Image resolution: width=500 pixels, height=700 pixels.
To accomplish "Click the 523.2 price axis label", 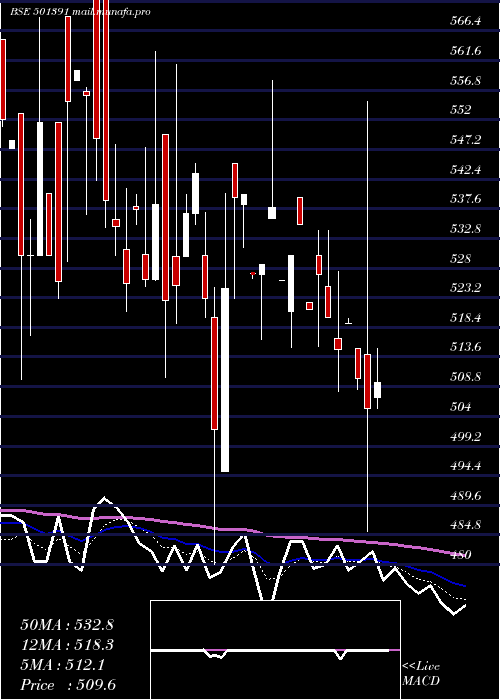I will pyautogui.click(x=465, y=288).
